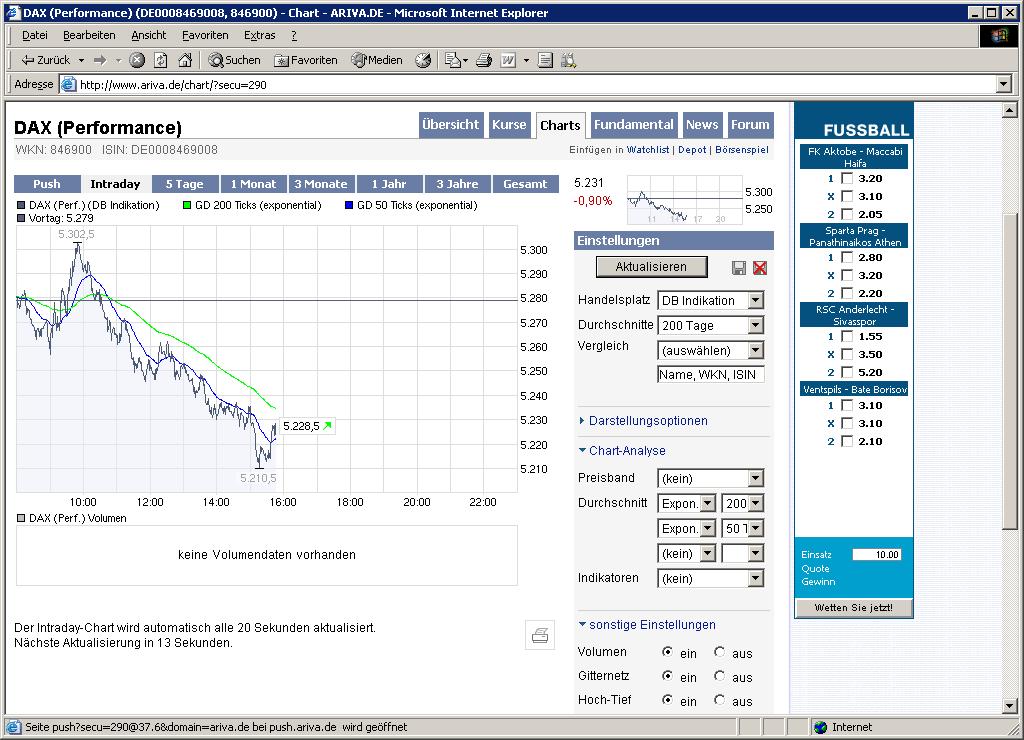Click the page icon in the address bar

tap(68, 84)
